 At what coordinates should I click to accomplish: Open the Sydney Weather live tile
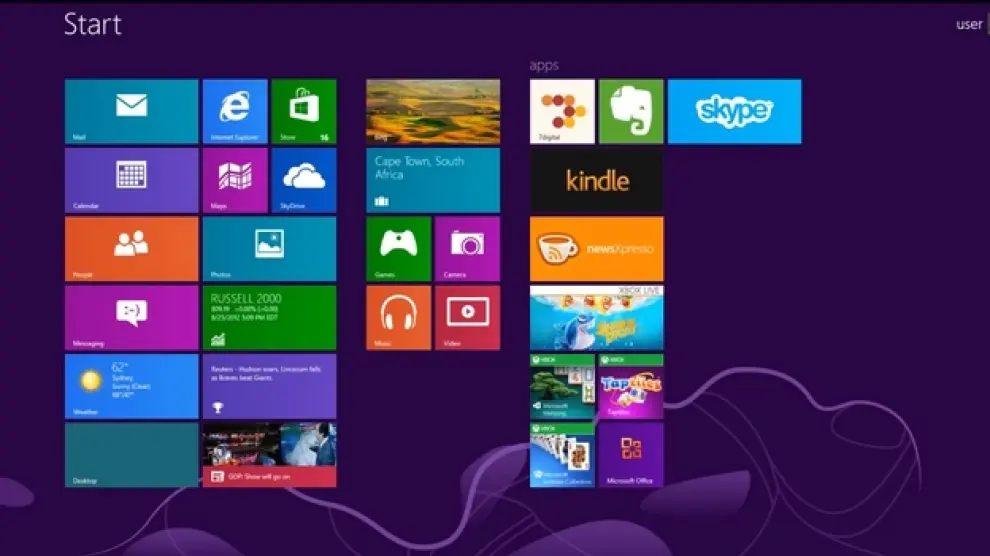tap(131, 386)
